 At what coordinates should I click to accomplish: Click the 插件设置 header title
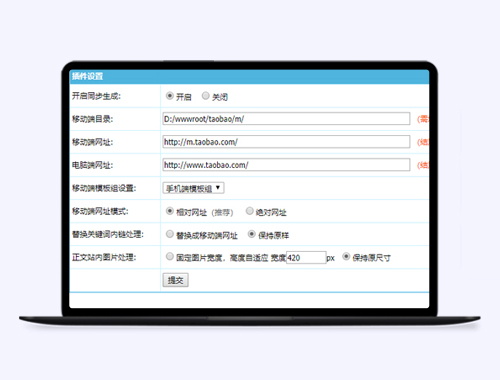pyautogui.click(x=87, y=76)
